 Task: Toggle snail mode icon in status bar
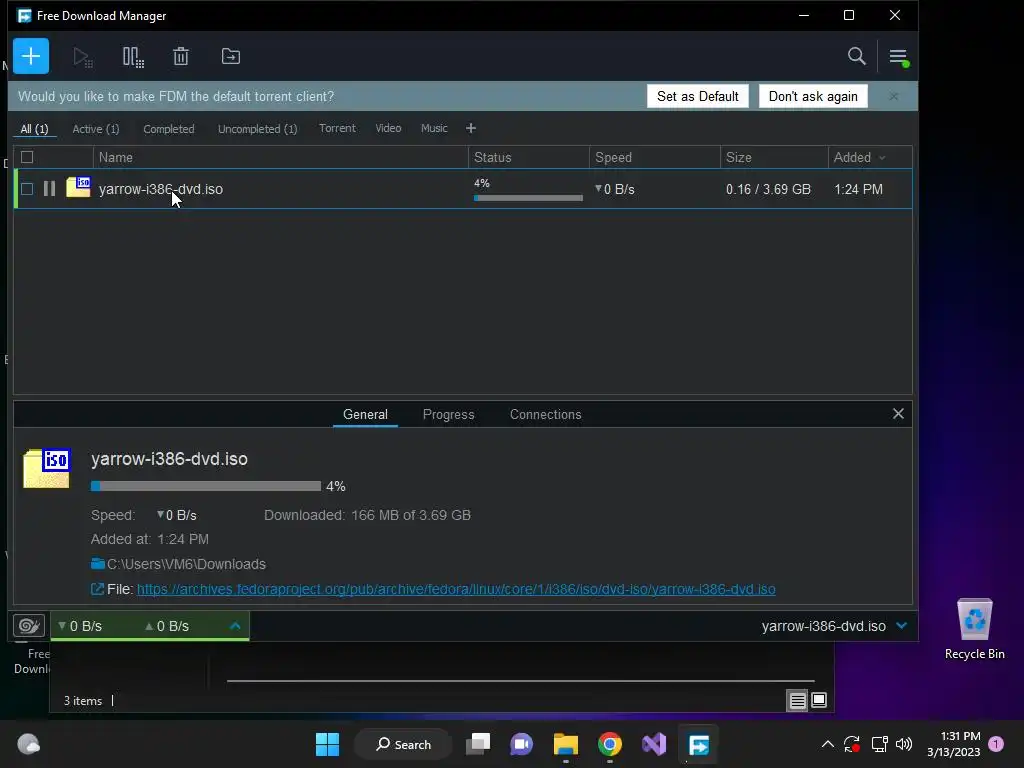(x=29, y=626)
